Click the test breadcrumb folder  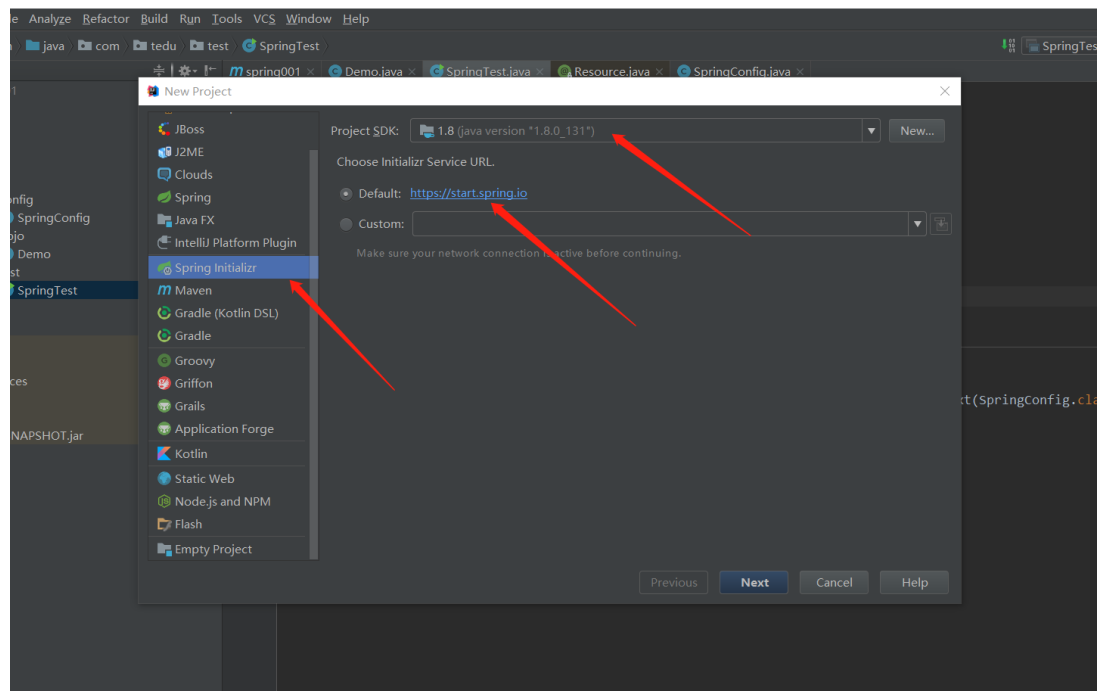[x=209, y=46]
